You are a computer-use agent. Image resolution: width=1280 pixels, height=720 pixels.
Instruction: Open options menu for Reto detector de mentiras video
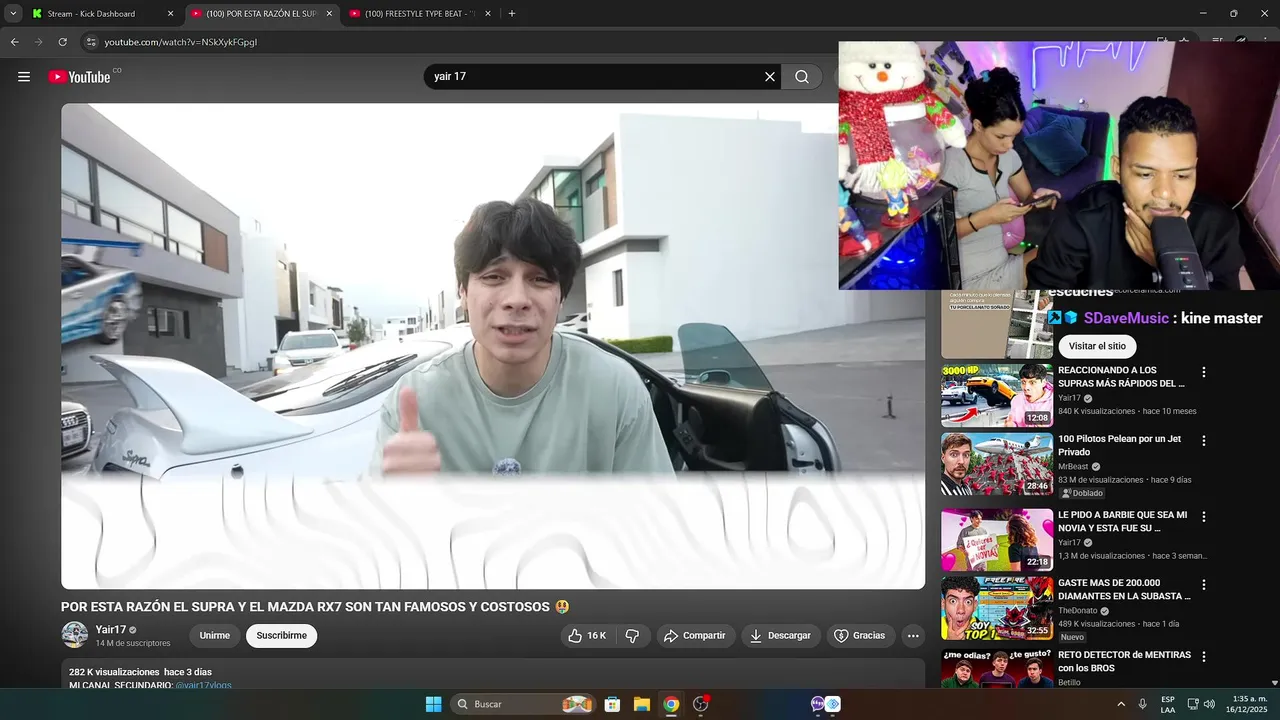coord(1204,657)
